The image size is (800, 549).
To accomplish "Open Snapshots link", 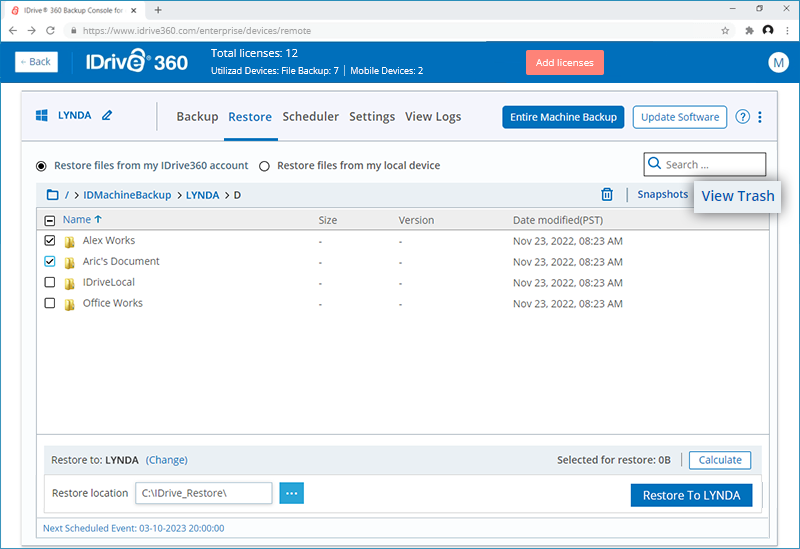I will (x=663, y=194).
